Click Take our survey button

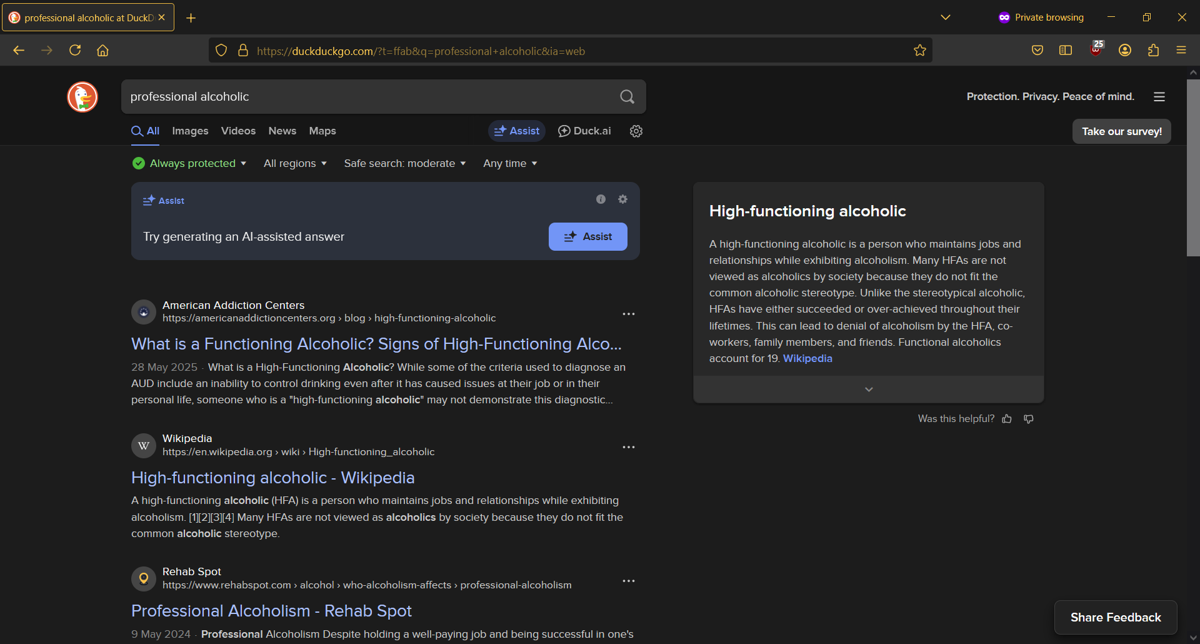(1122, 131)
